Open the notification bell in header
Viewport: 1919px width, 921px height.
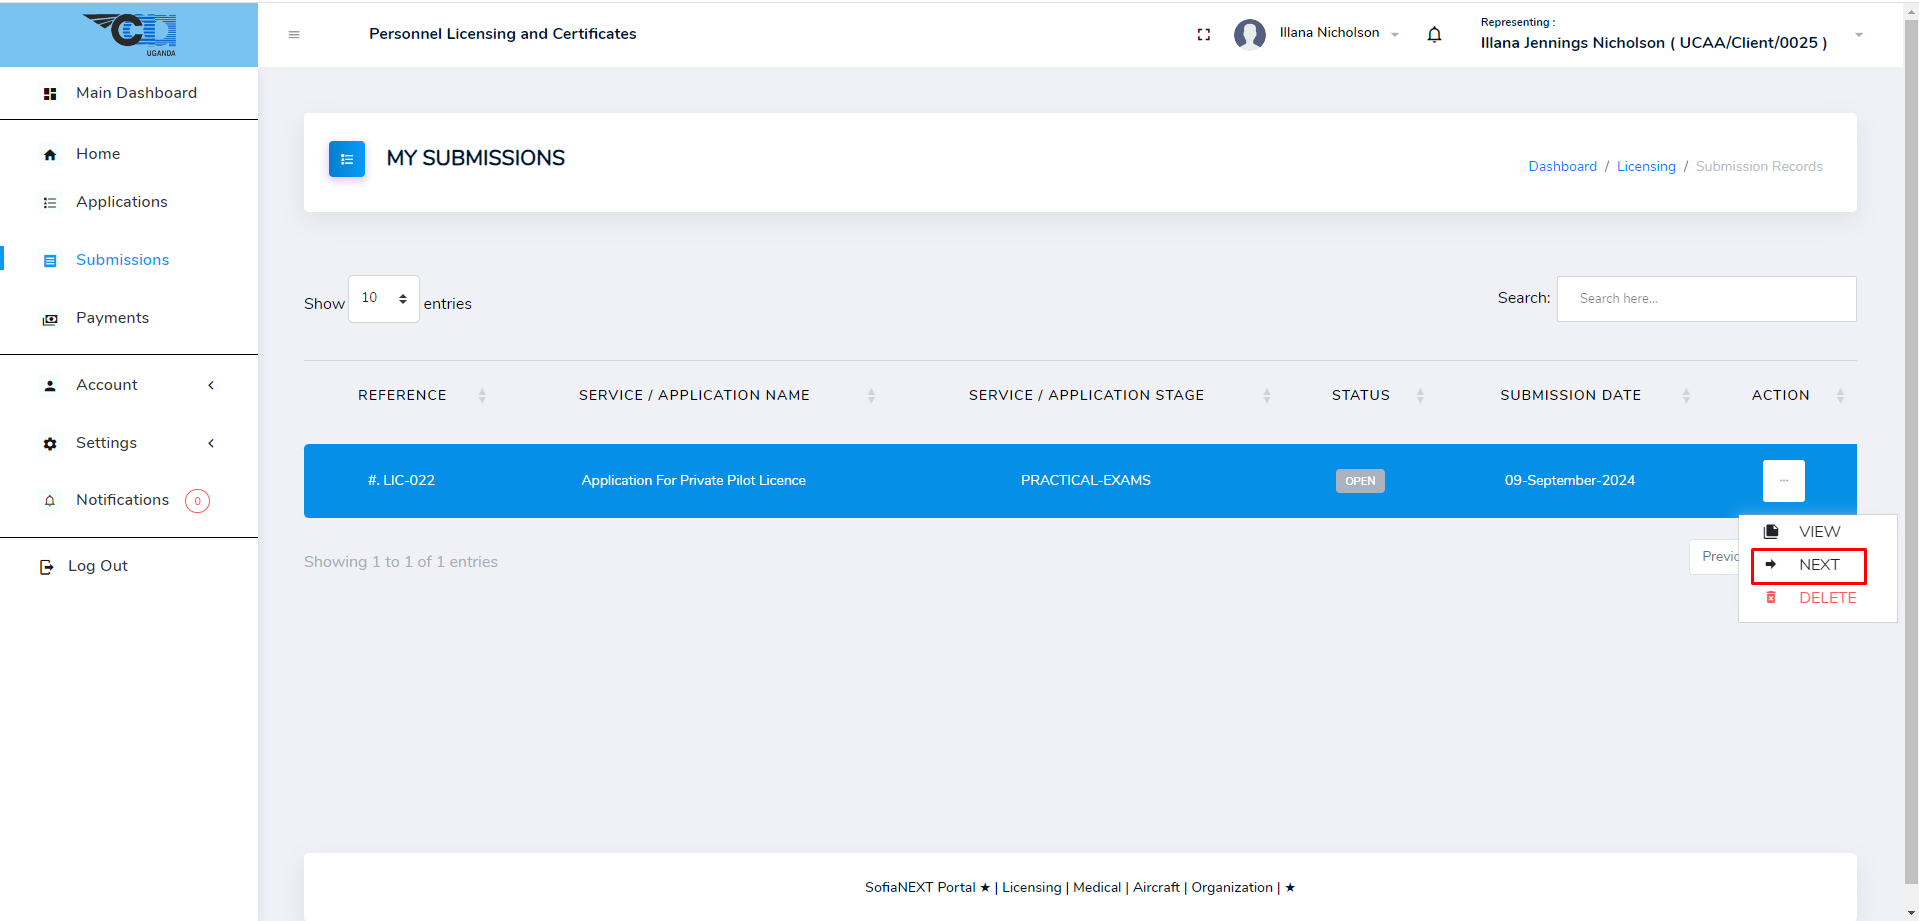click(x=1434, y=35)
